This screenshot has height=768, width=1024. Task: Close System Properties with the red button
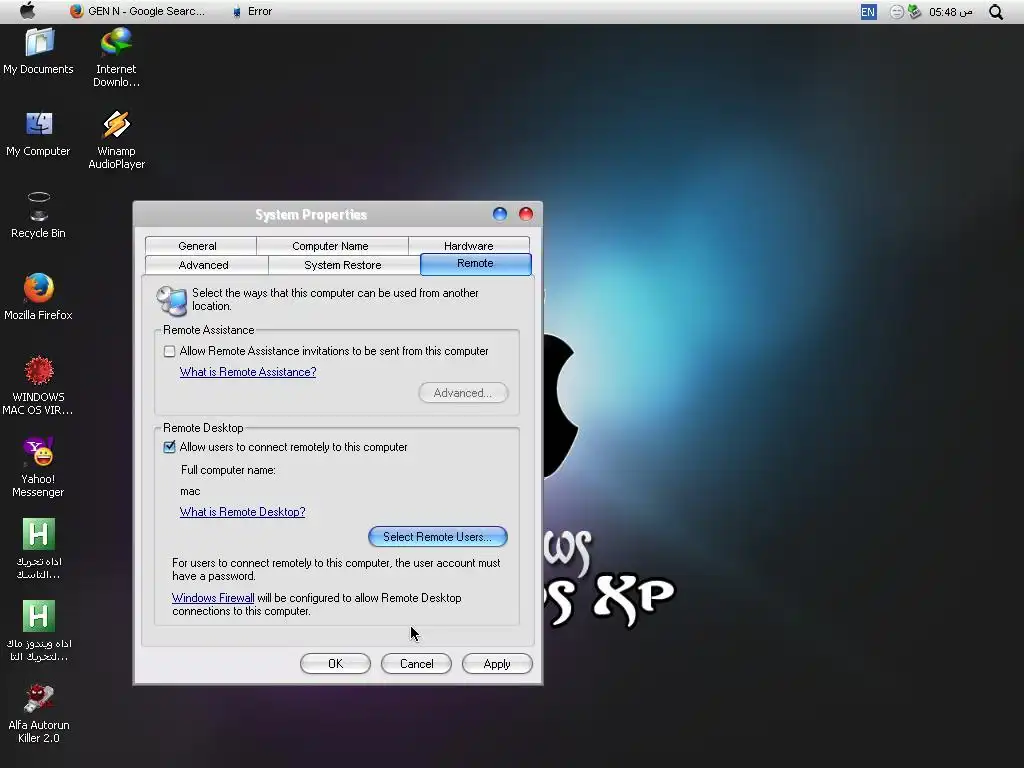tap(526, 214)
